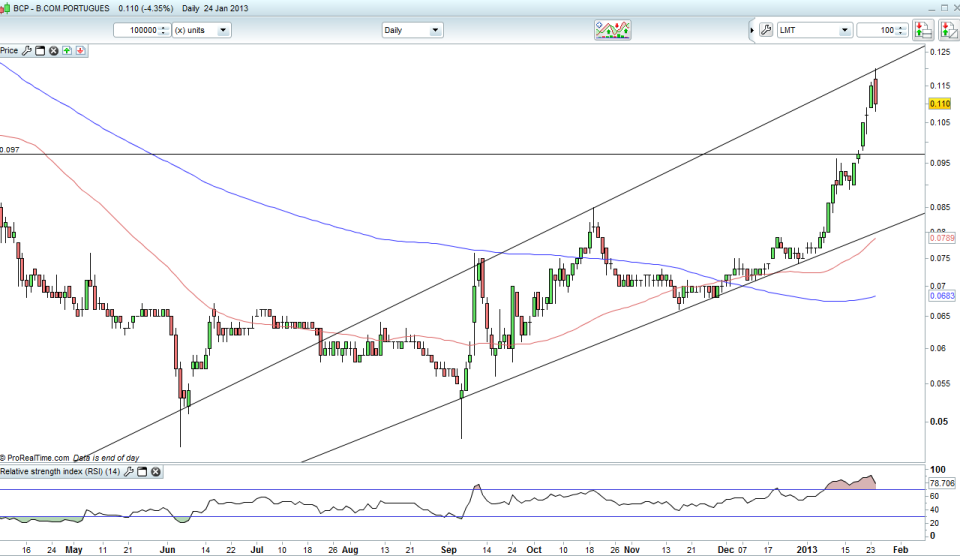Increase the 100 order value stepper
960x556 pixels.
(901, 27)
